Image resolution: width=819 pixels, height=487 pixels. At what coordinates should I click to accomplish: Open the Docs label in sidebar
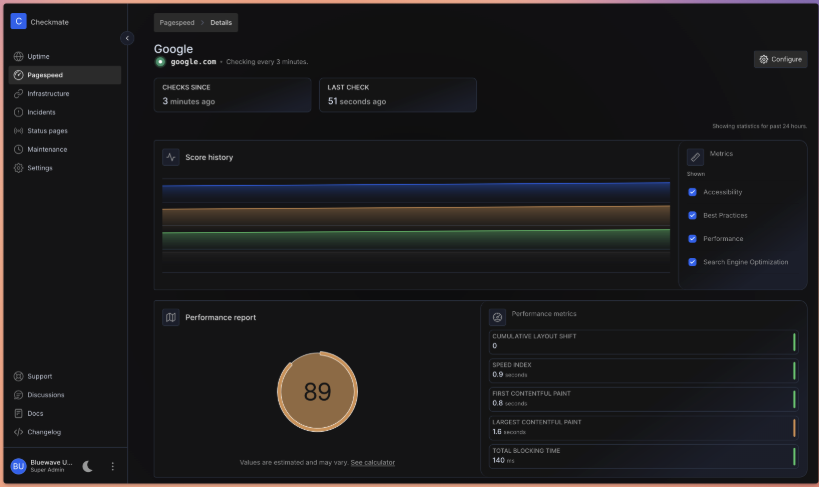tap(36, 413)
